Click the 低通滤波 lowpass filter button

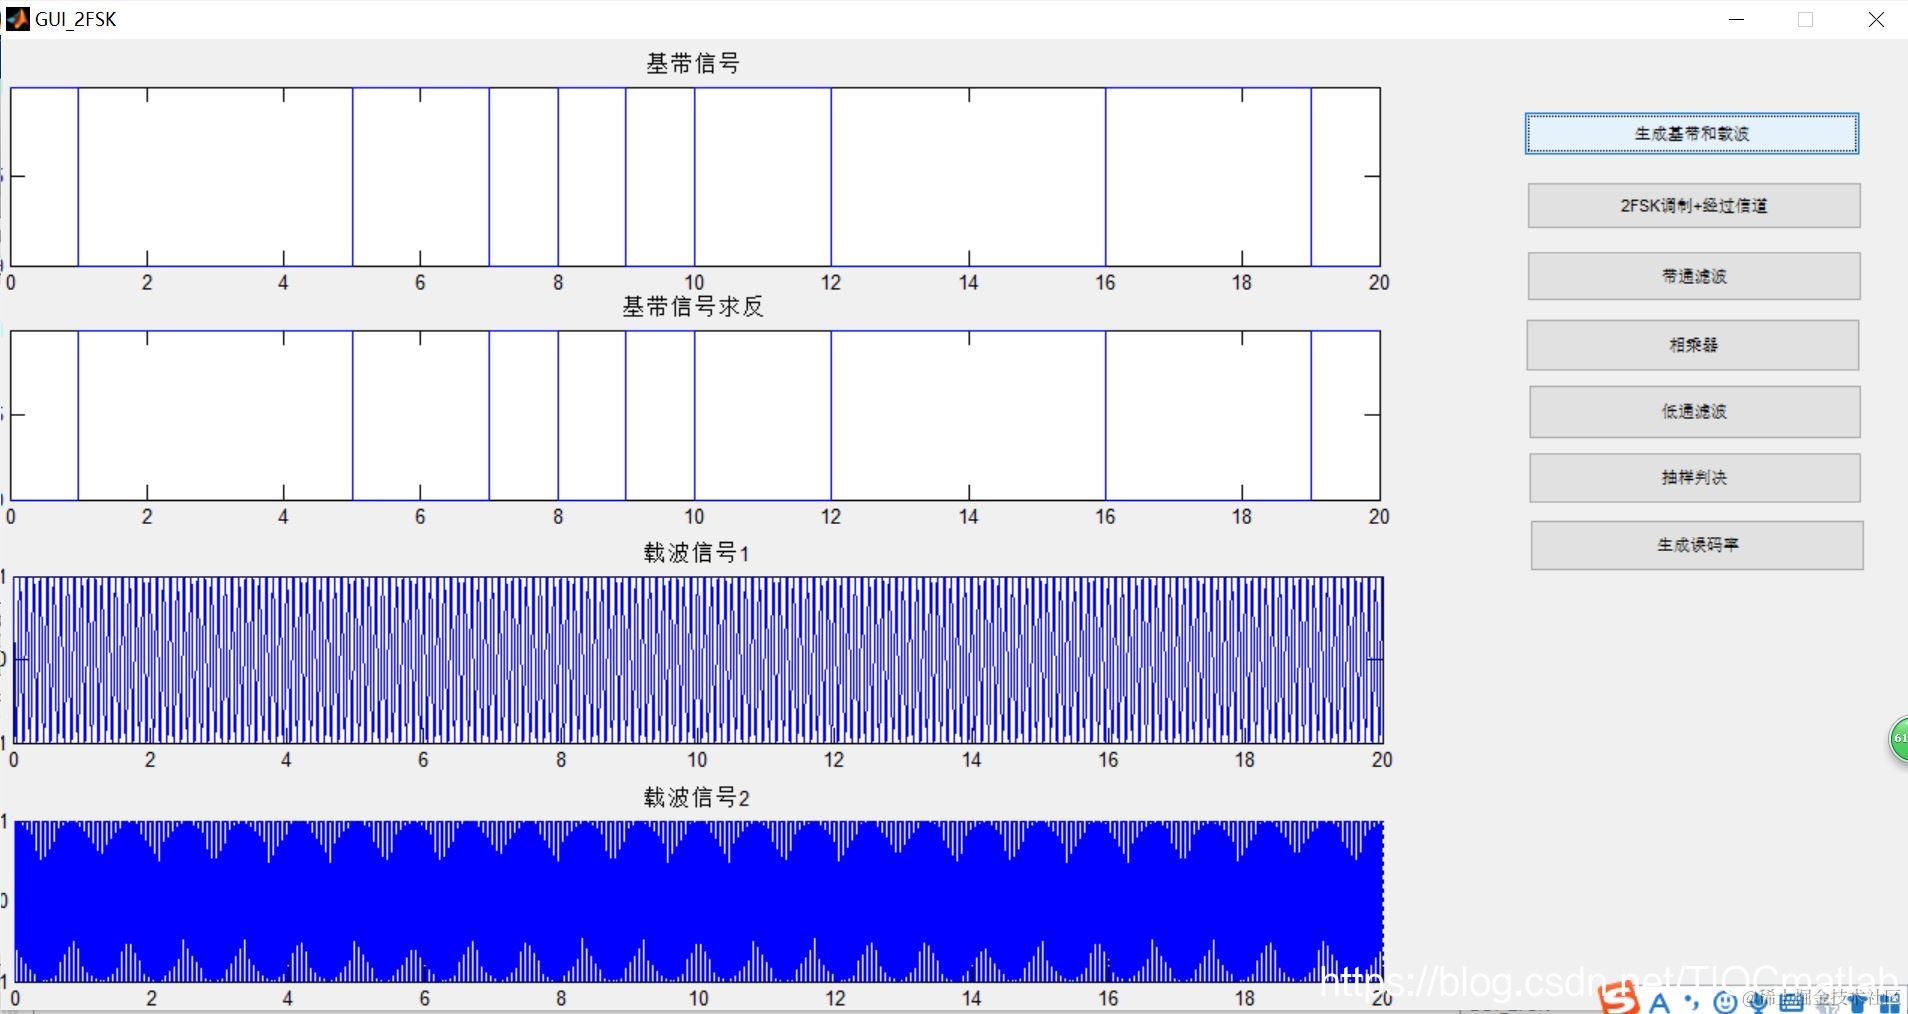click(x=1695, y=412)
